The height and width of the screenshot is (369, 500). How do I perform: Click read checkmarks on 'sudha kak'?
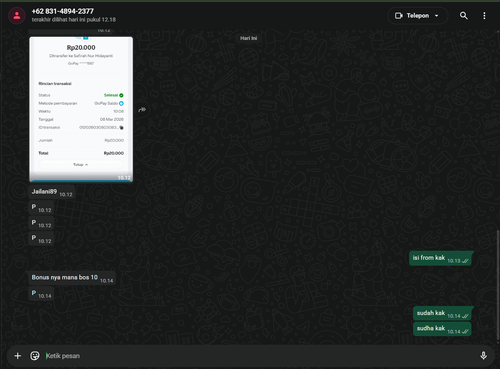coord(465,331)
